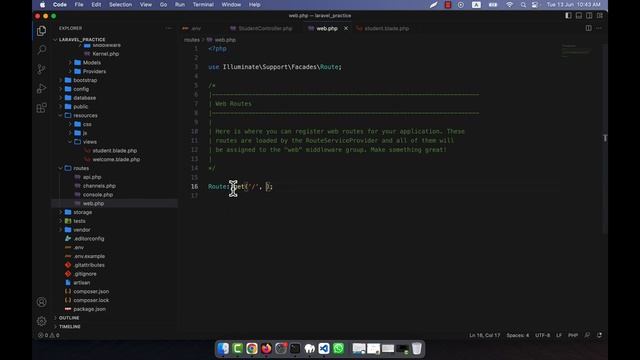Open the Go menu
This screenshot has width=640, height=360.
click(163, 5)
